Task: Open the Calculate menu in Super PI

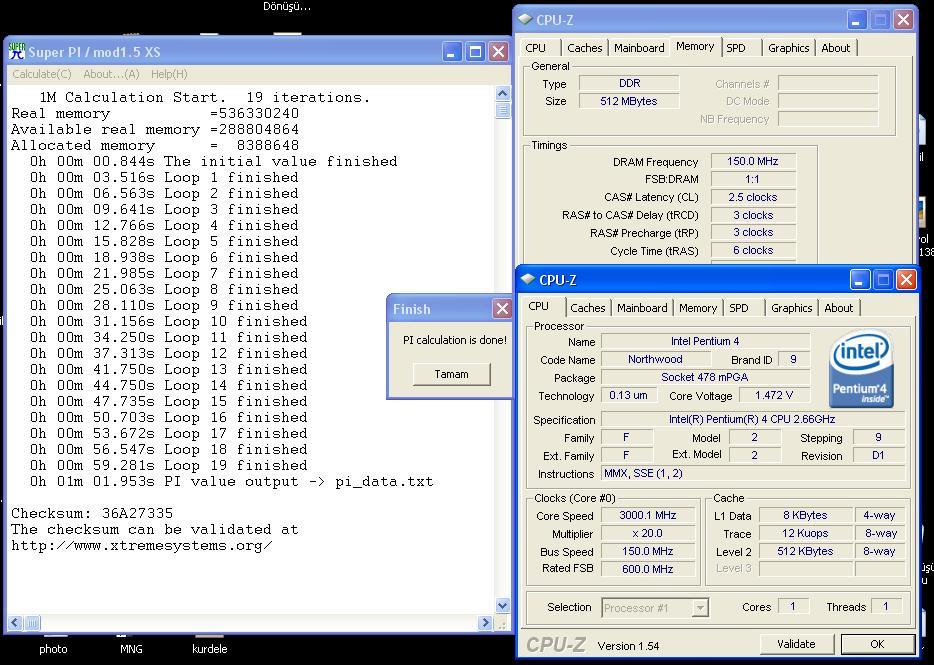Action: 42,74
